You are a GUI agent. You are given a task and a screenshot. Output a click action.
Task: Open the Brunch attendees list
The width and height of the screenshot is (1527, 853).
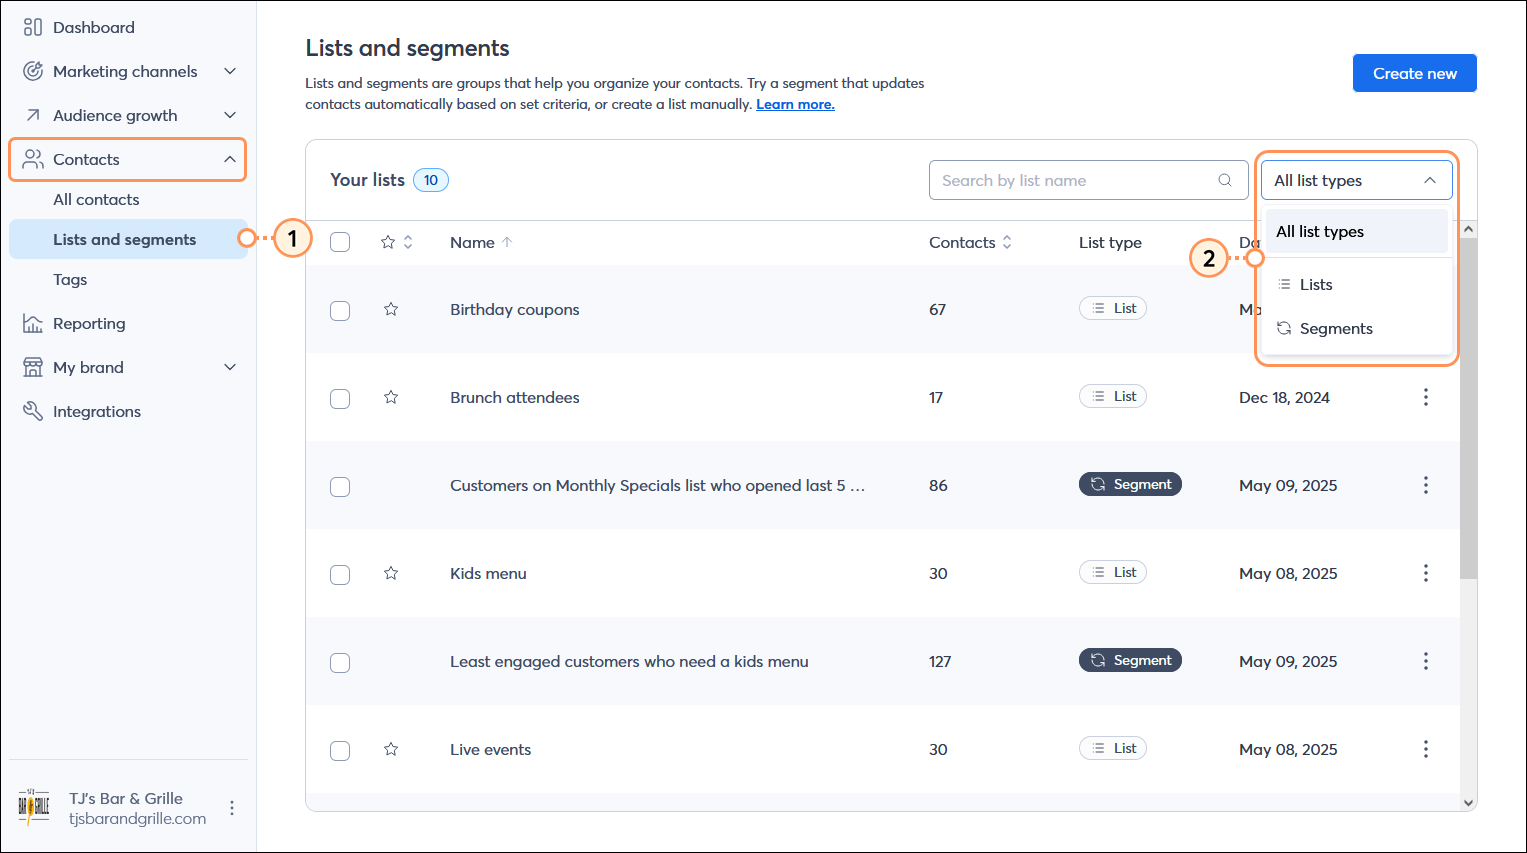point(515,397)
